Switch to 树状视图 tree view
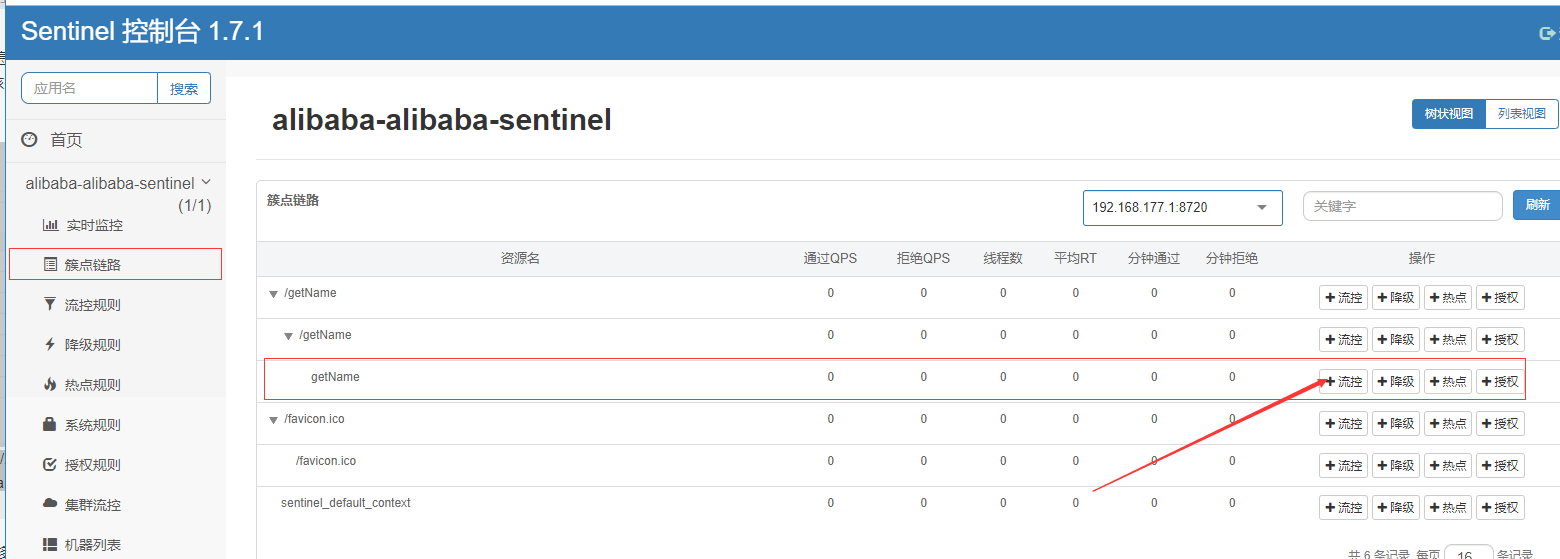The height and width of the screenshot is (559, 1560). point(1448,114)
